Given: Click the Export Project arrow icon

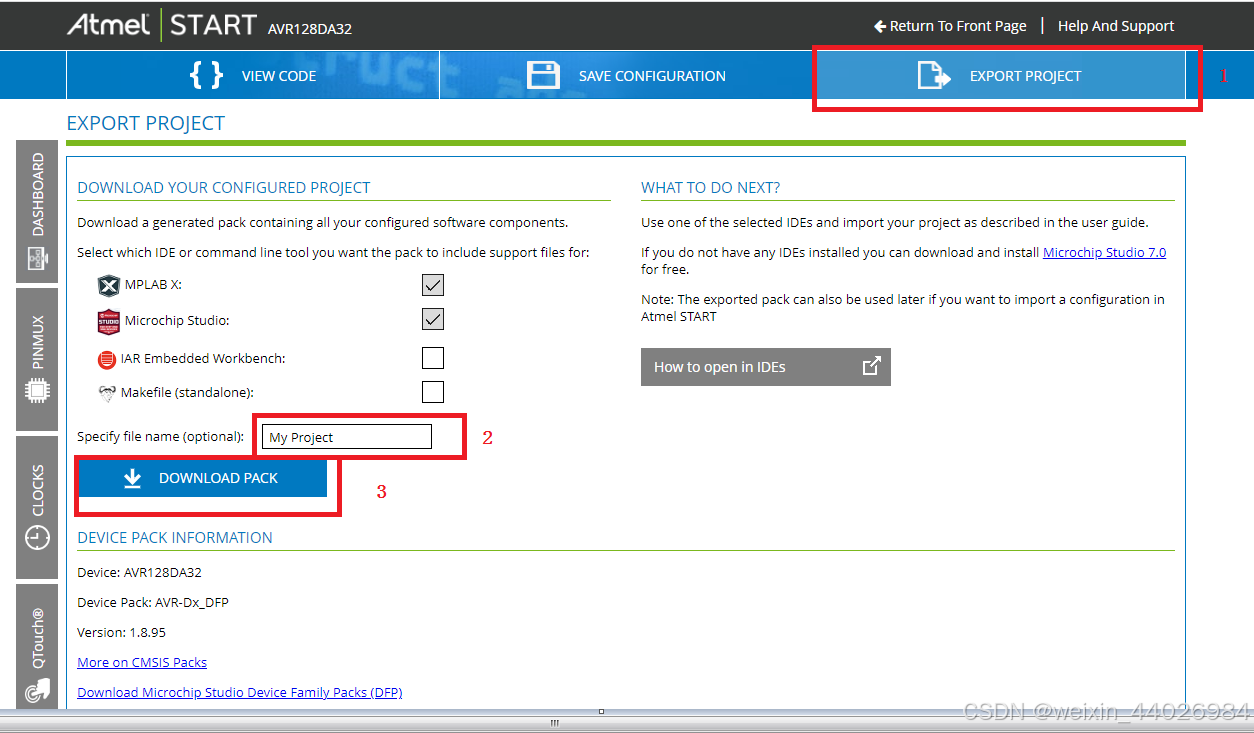Looking at the screenshot, I should tap(934, 75).
